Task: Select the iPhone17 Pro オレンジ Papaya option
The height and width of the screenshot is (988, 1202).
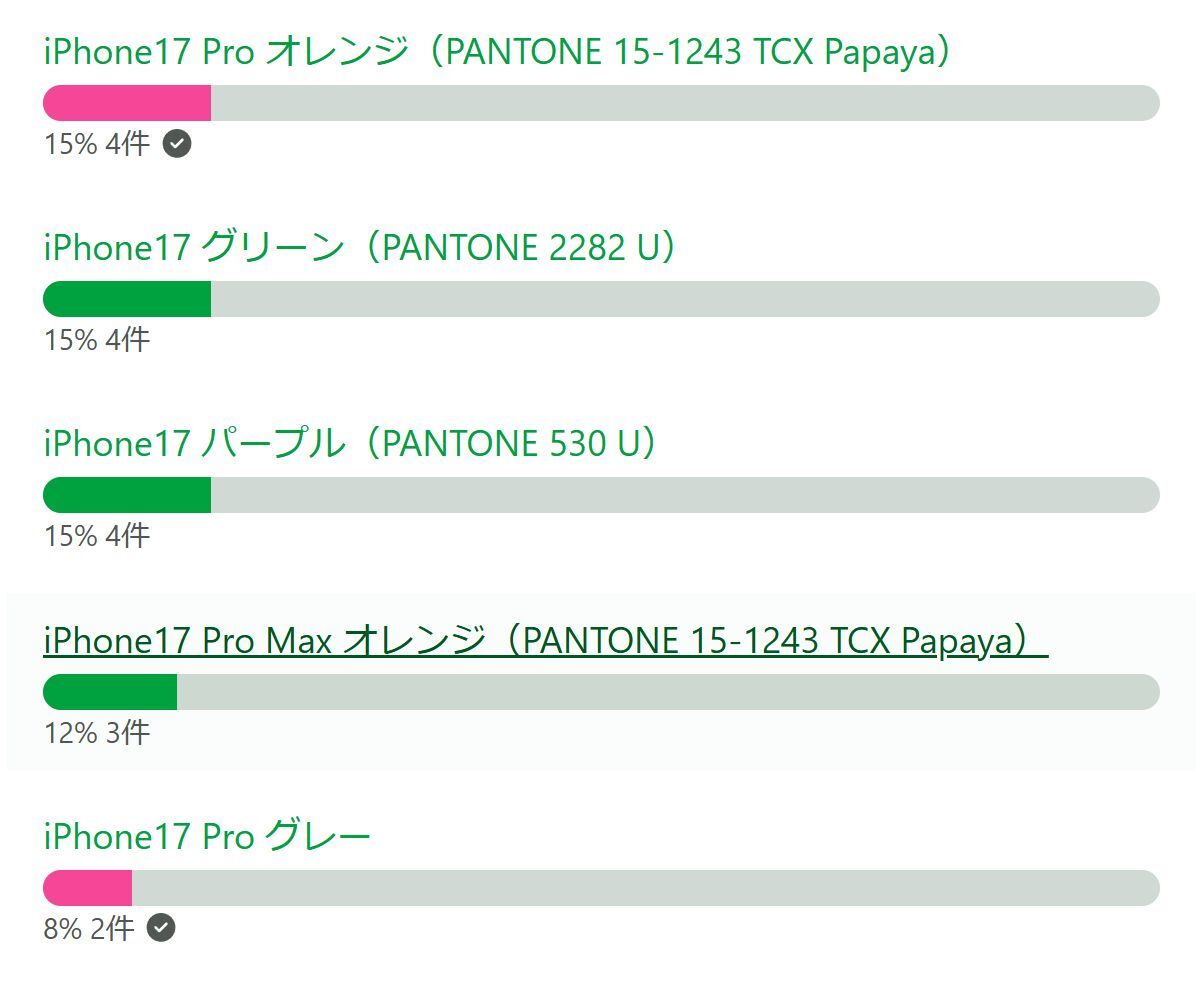Action: (496, 52)
